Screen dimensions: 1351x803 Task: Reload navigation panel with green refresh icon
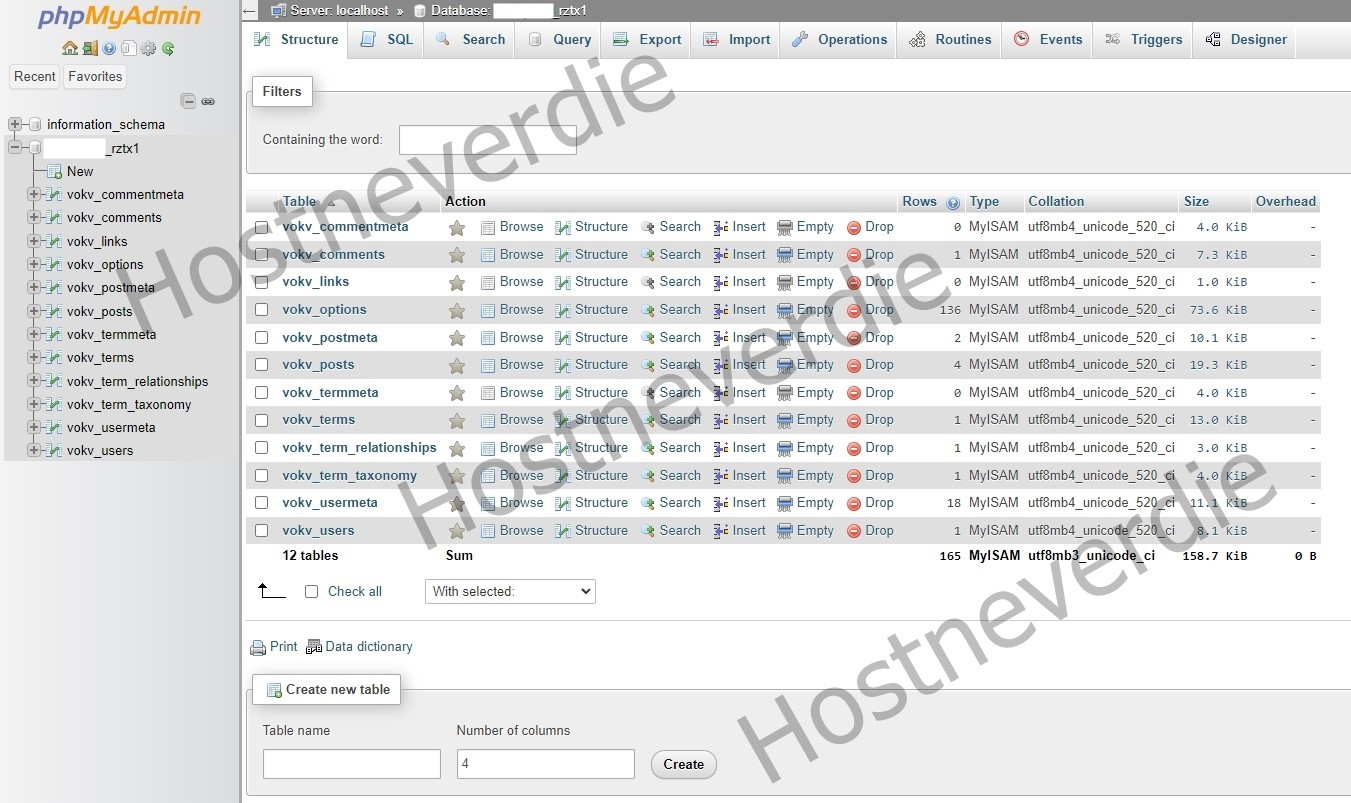(x=168, y=48)
